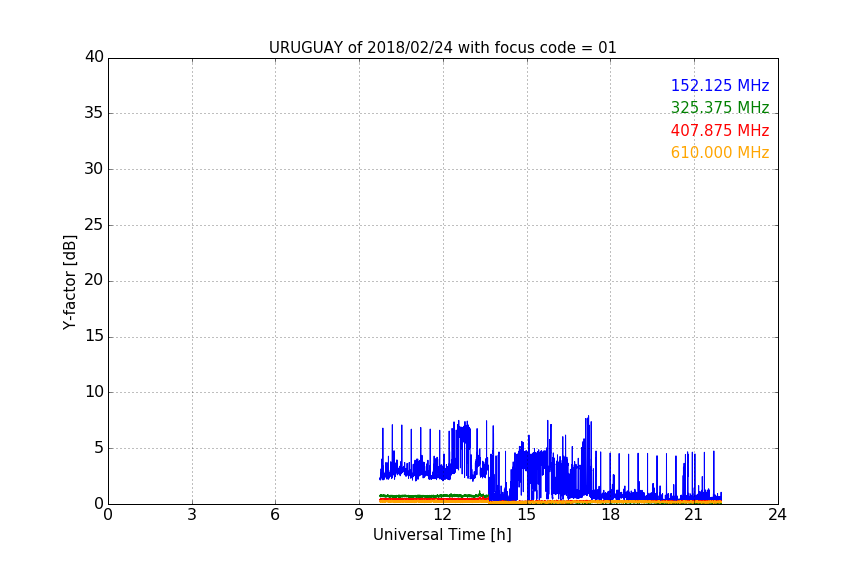
Task: Click the y-axis tick value '35'
Action: pos(94,113)
